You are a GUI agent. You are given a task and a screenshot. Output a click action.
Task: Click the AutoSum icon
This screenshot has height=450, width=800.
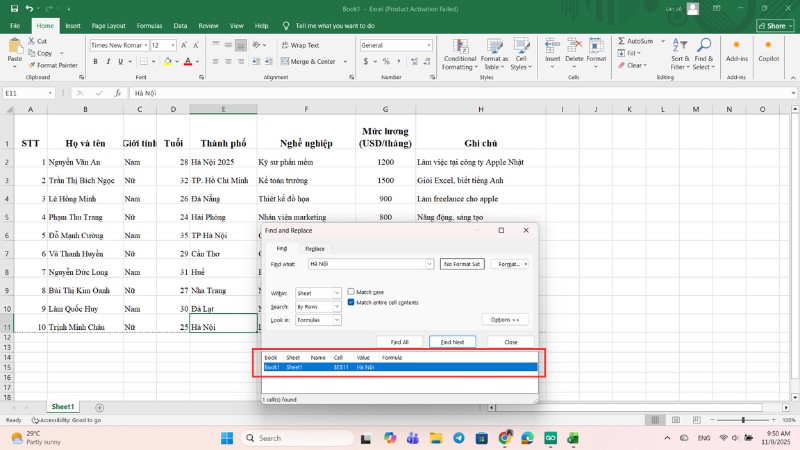coord(622,42)
